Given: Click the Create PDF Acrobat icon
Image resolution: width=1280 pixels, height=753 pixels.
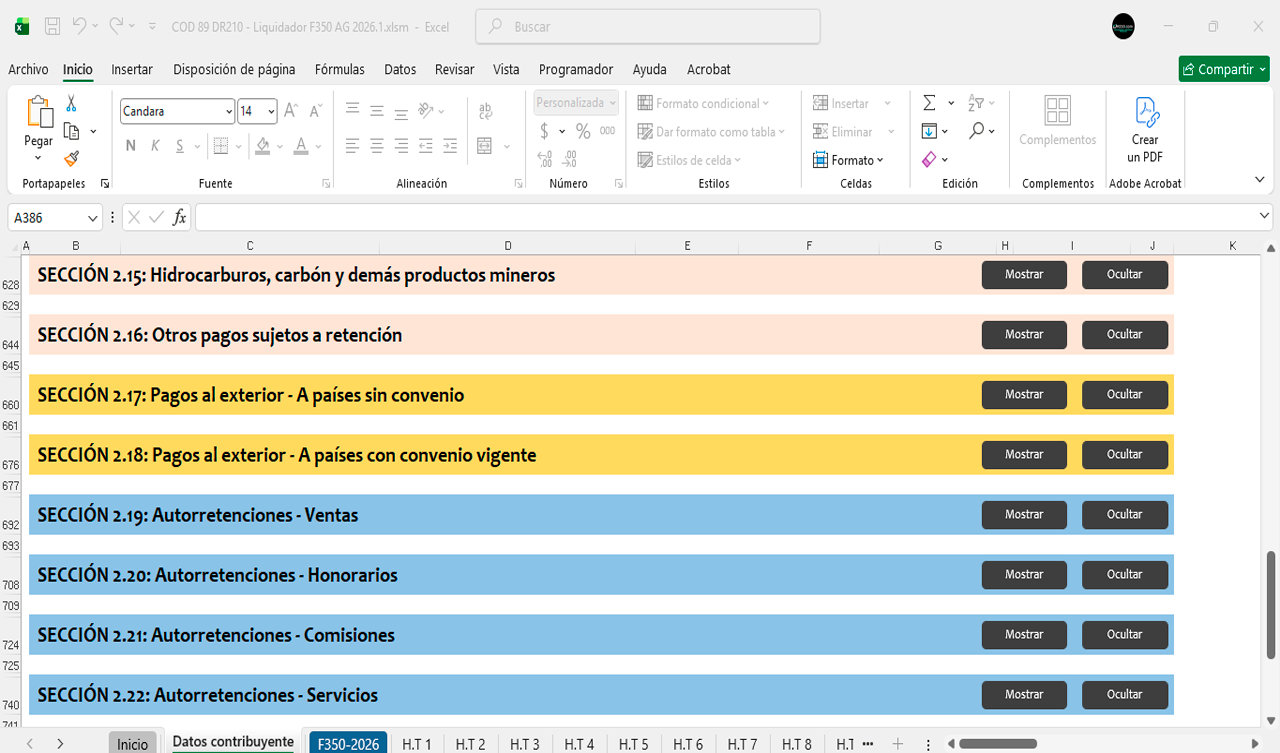Looking at the screenshot, I should [x=1145, y=130].
